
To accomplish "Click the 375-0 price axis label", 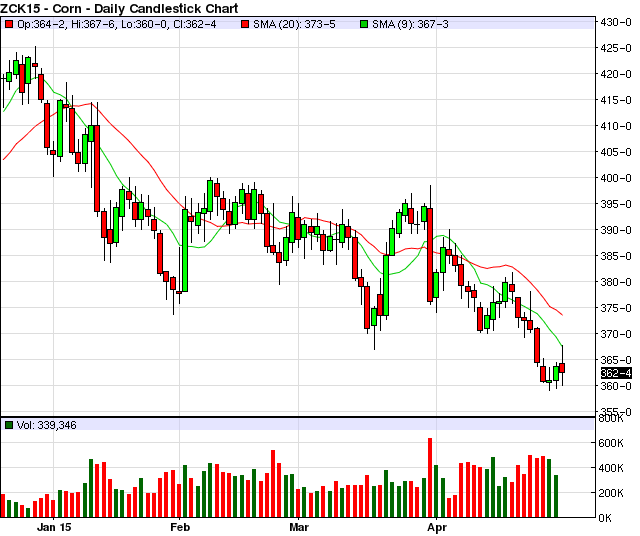I will click(x=616, y=308).
